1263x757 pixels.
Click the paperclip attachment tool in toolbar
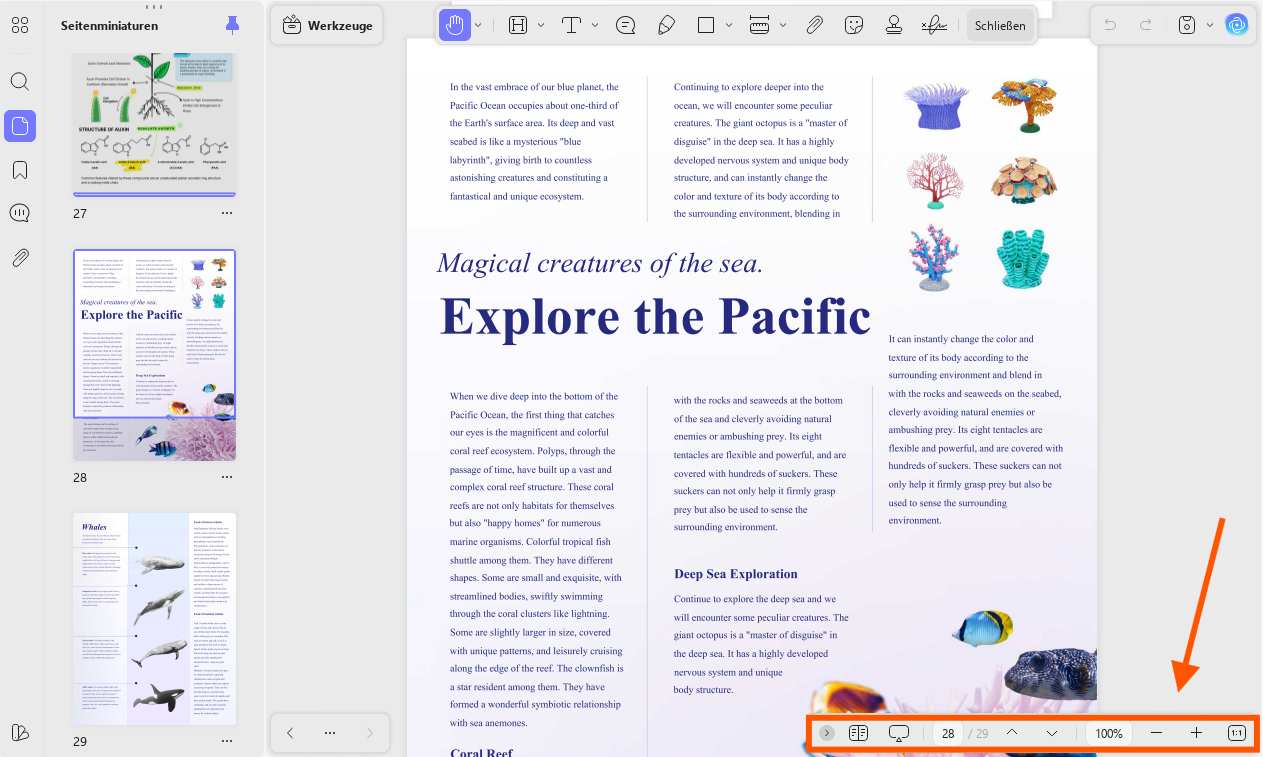pyautogui.click(x=814, y=25)
